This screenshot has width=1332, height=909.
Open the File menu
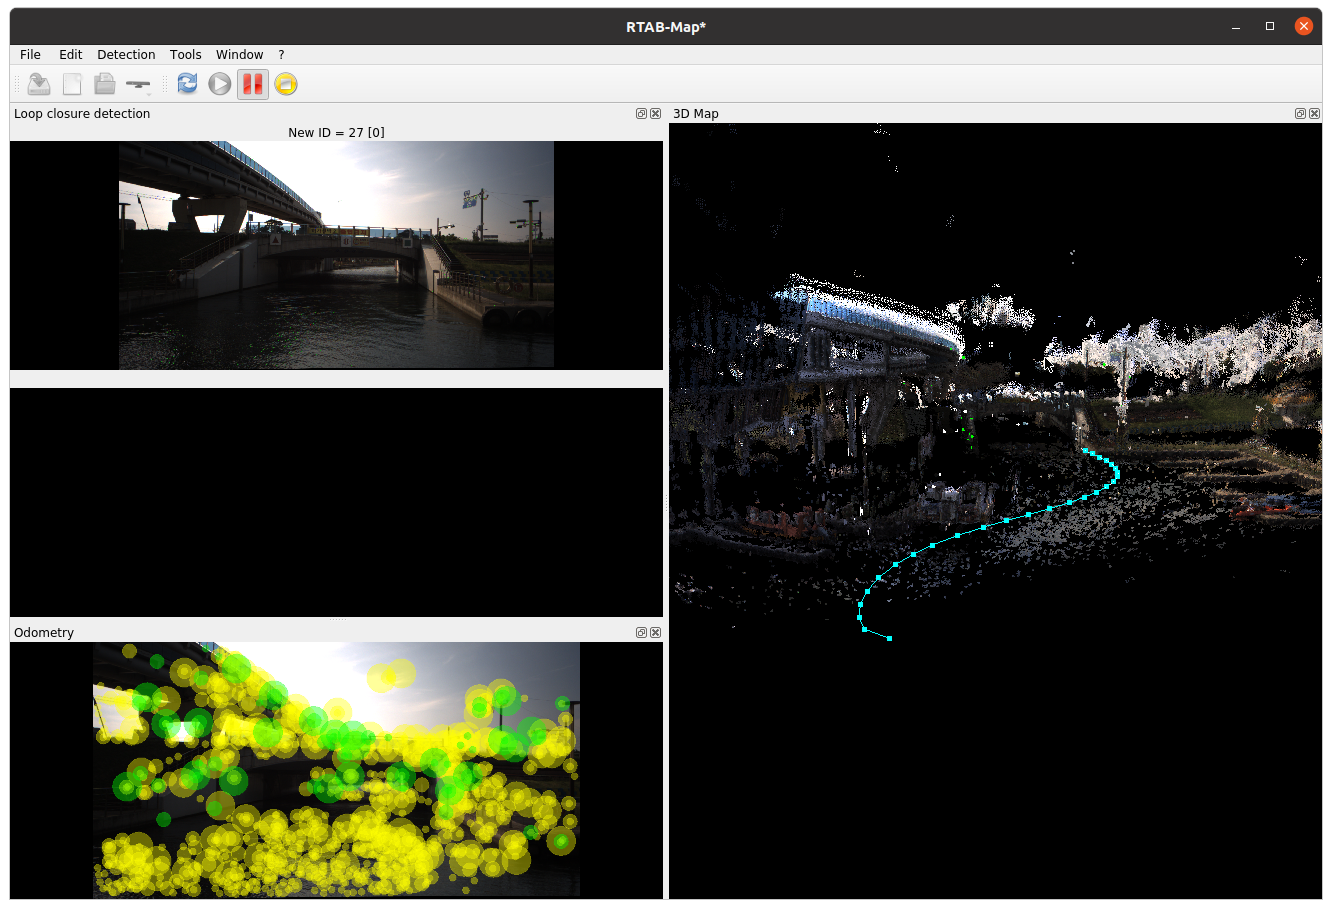click(x=30, y=55)
